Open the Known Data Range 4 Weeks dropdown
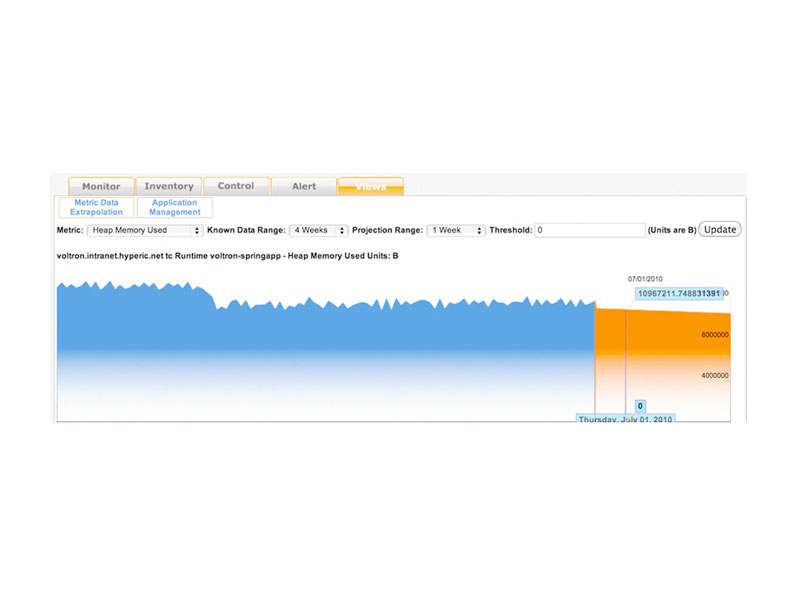Viewport: 800px width, 600px height. click(x=318, y=231)
